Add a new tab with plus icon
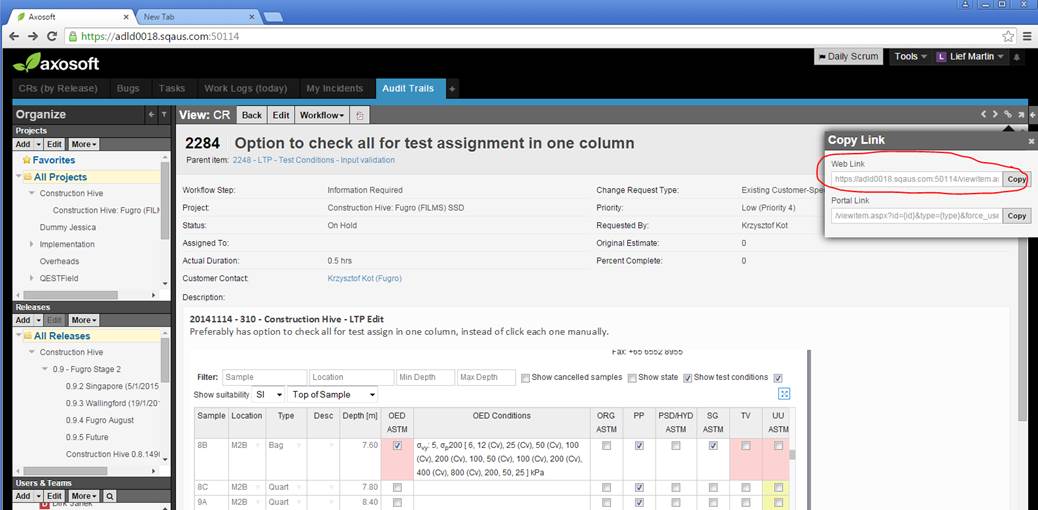The width and height of the screenshot is (1038, 510). point(452,89)
